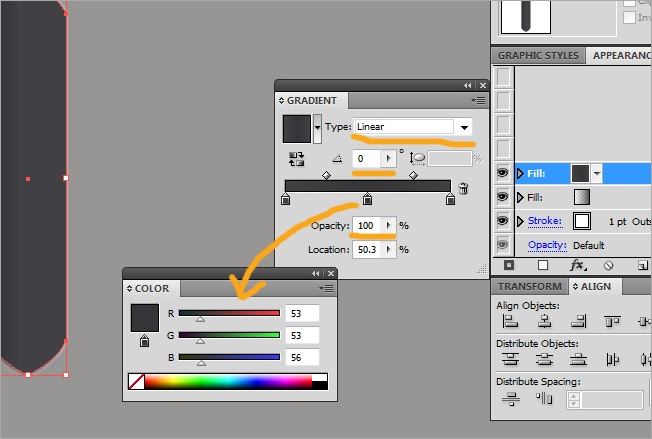The image size is (652, 439).
Task: Expand the Stroke attribute disclosure triangle
Action: click(x=520, y=221)
